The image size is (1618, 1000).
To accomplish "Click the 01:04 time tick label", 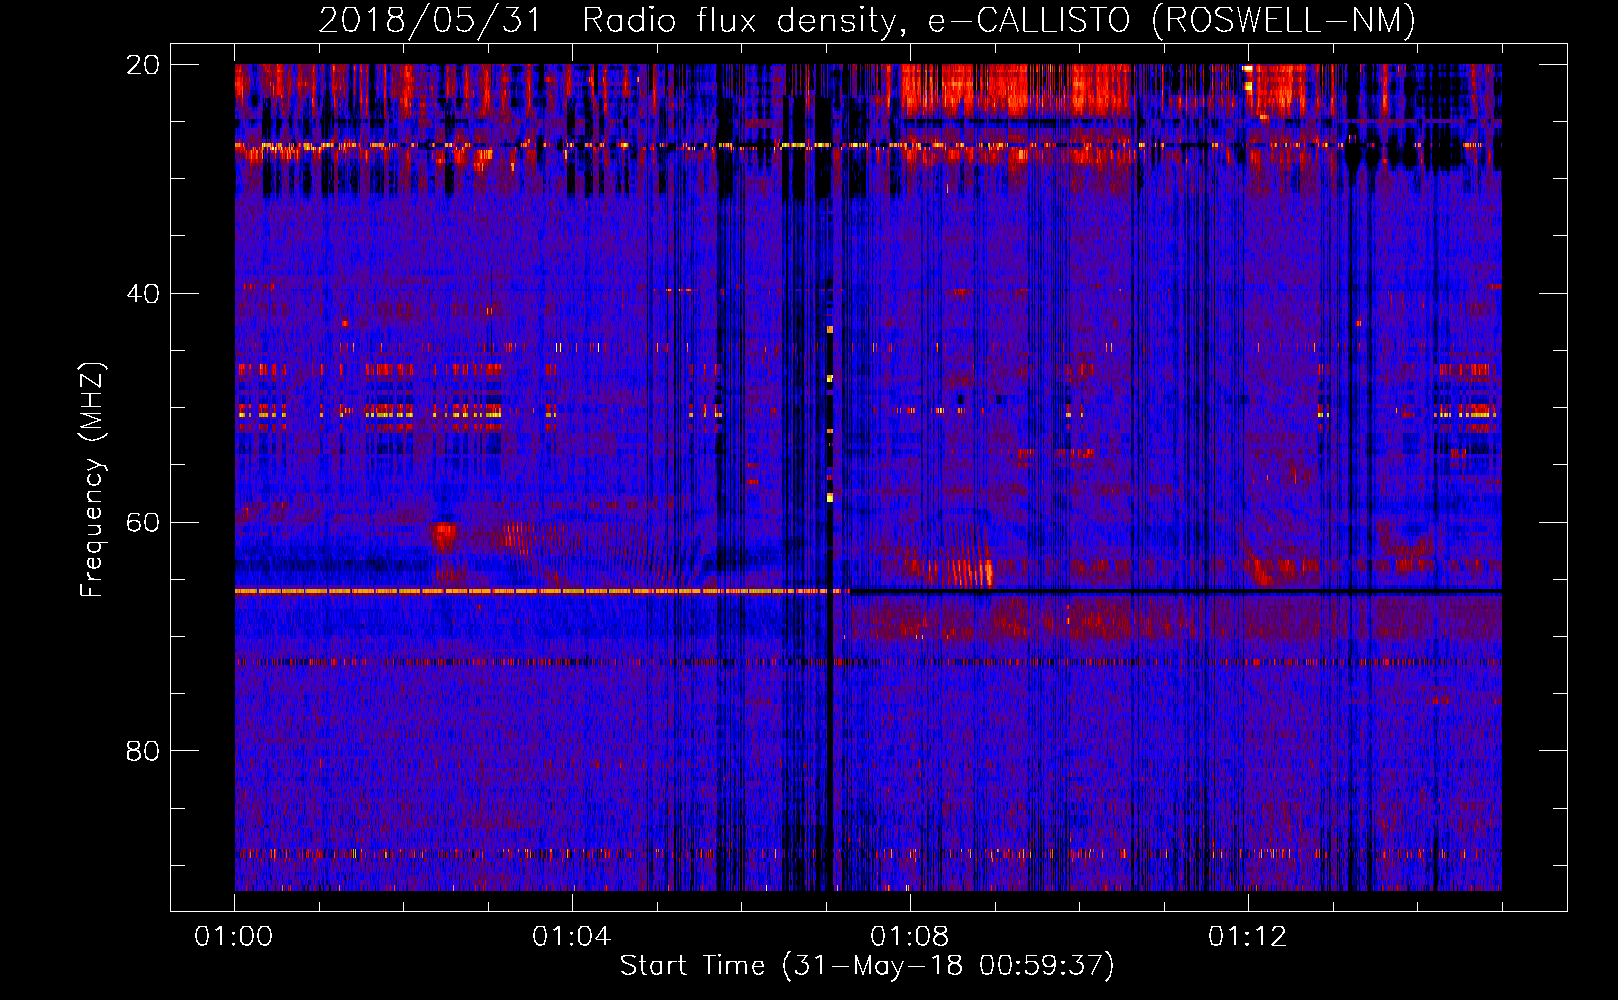I will pyautogui.click(x=571, y=937).
